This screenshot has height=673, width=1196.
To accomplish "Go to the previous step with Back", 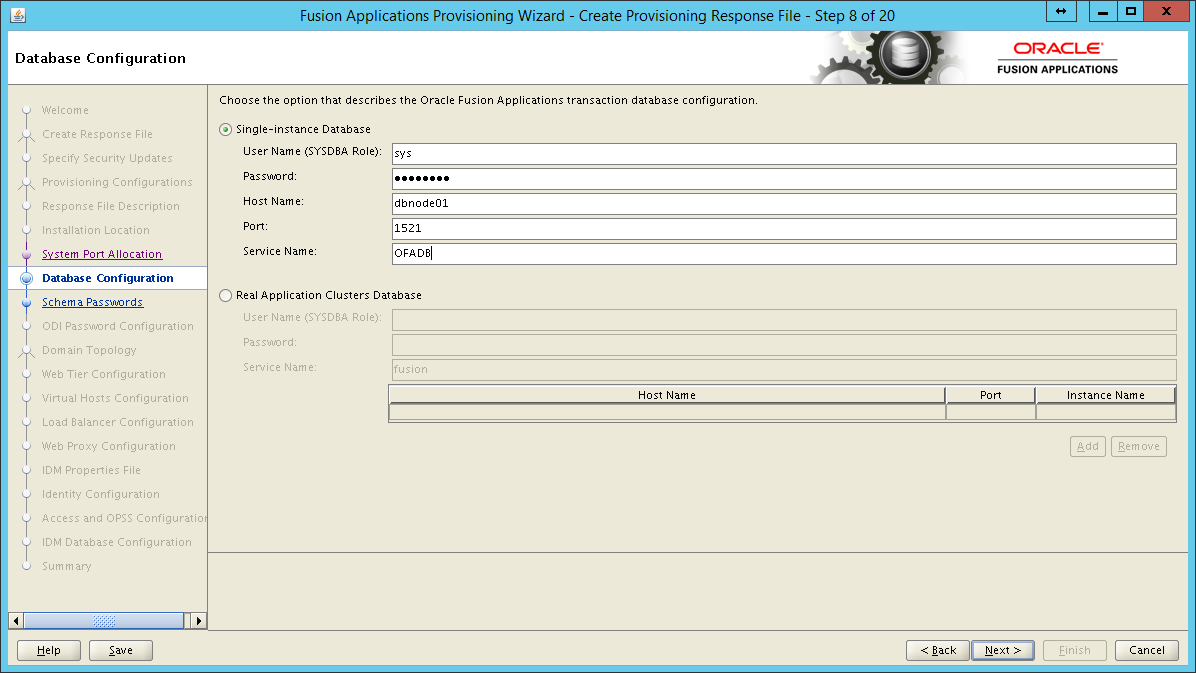I will tap(937, 650).
